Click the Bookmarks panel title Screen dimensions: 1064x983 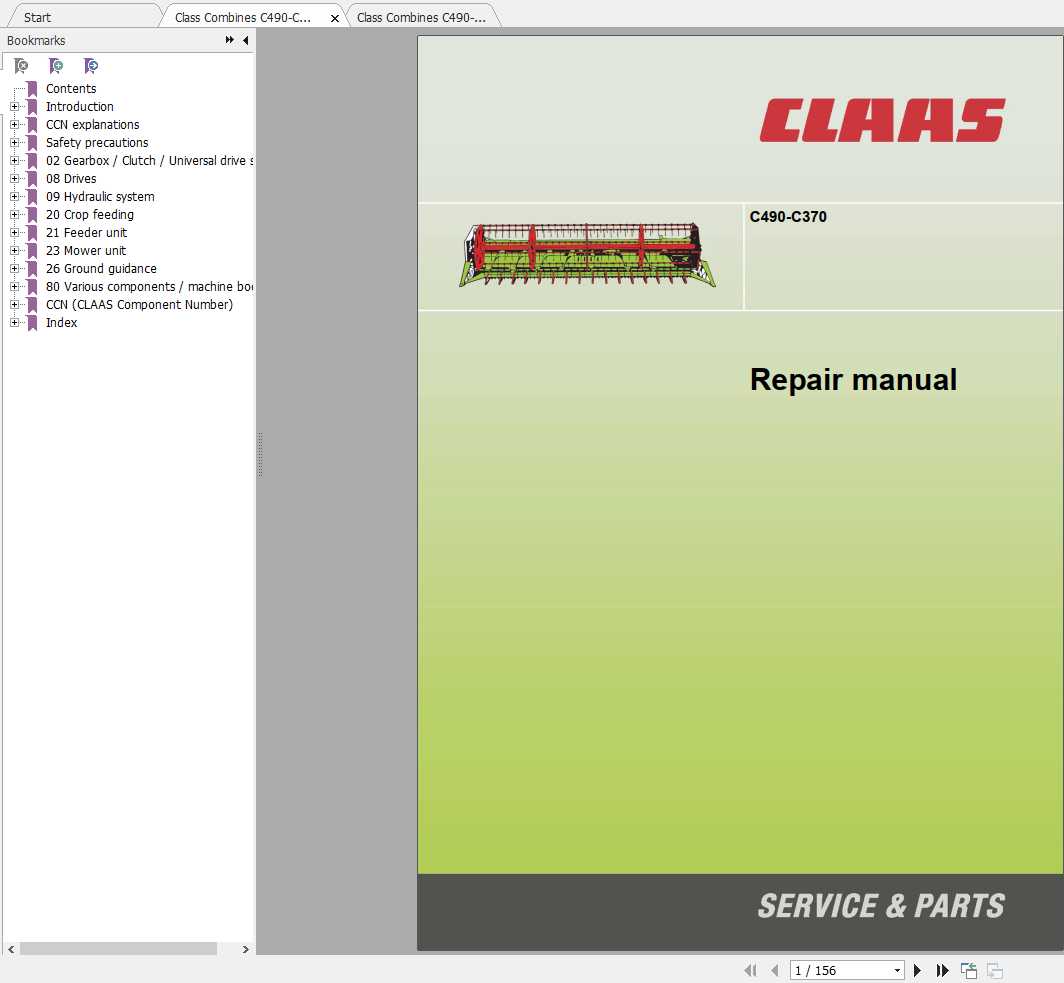point(36,41)
